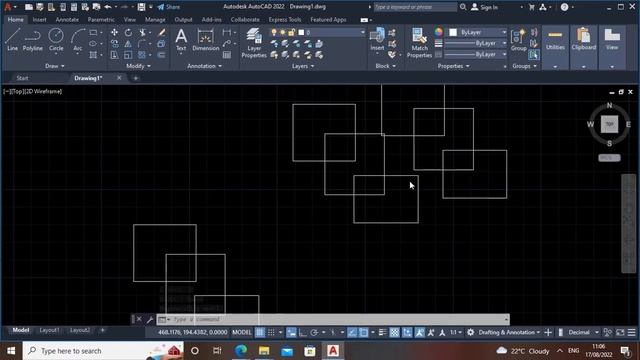640x360 pixels.
Task: Open the Insert block tool
Action: [x=377, y=40]
